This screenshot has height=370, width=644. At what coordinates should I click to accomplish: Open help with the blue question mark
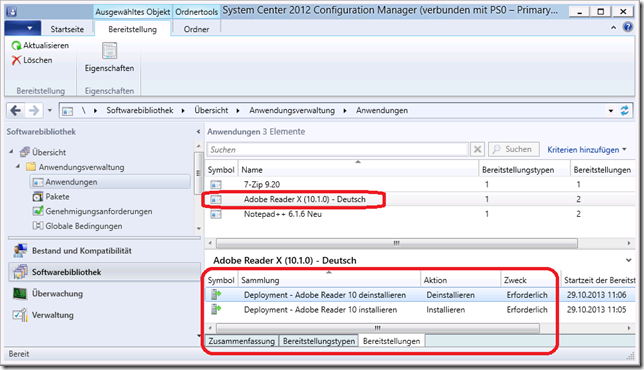tap(628, 27)
